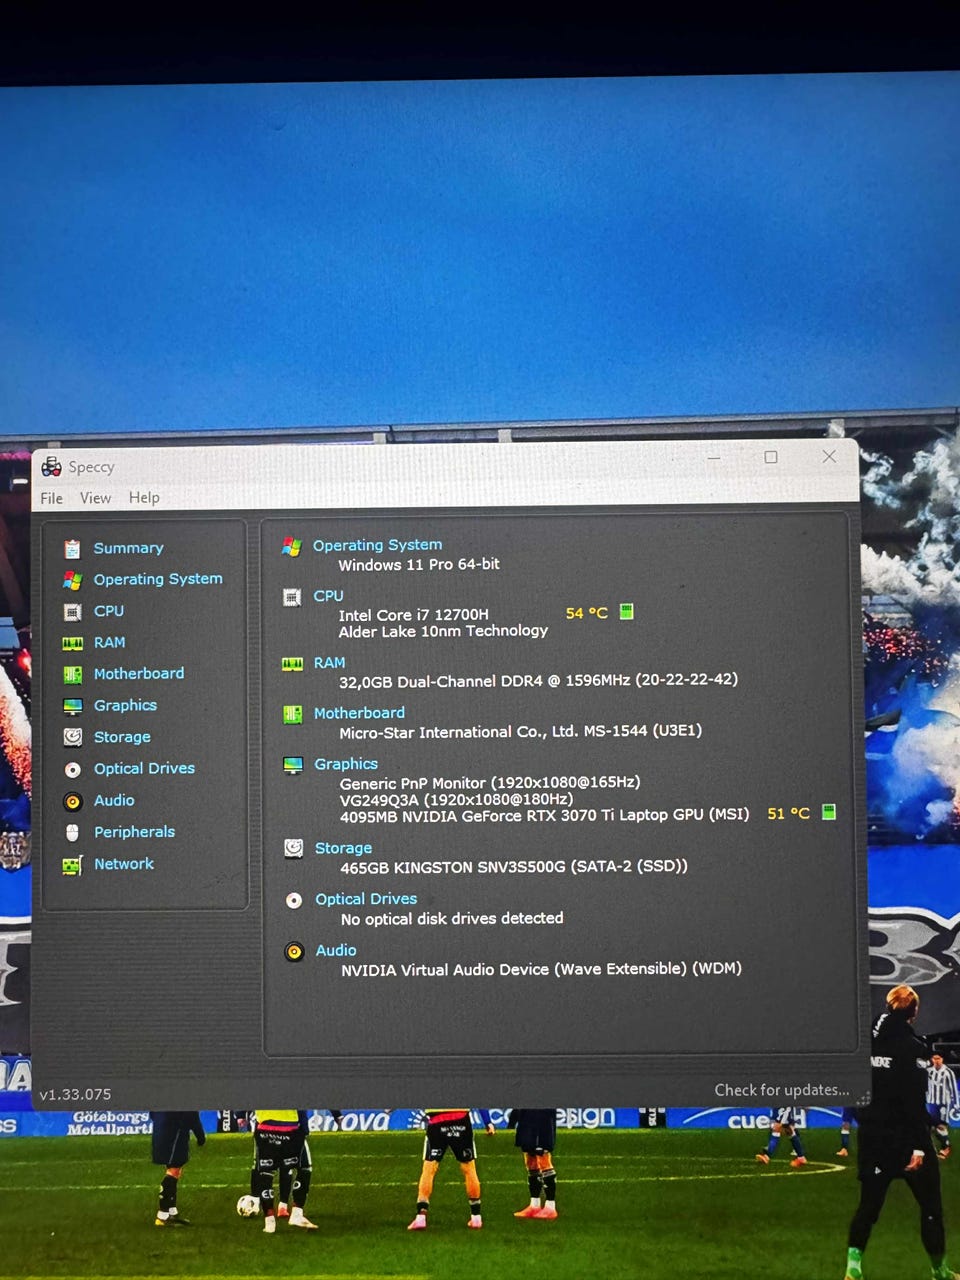
Task: Select Storage in the sidebar
Action: (x=122, y=737)
